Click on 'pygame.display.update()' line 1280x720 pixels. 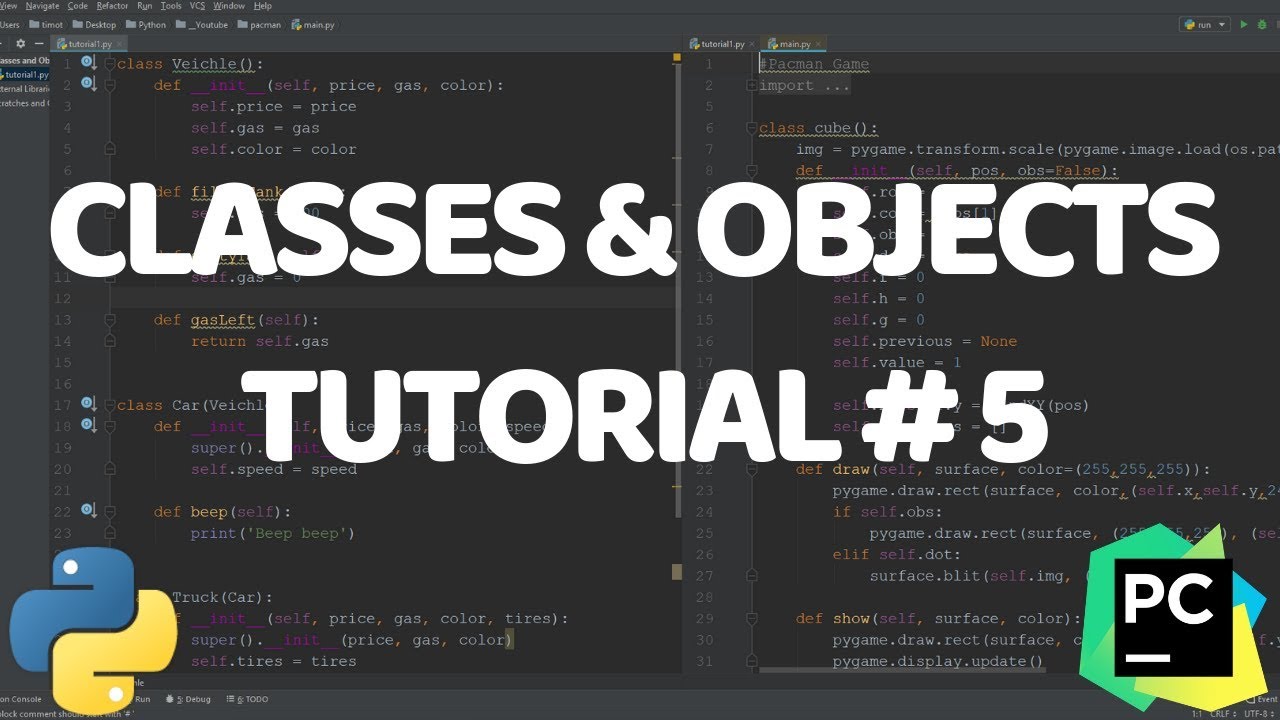(x=938, y=661)
